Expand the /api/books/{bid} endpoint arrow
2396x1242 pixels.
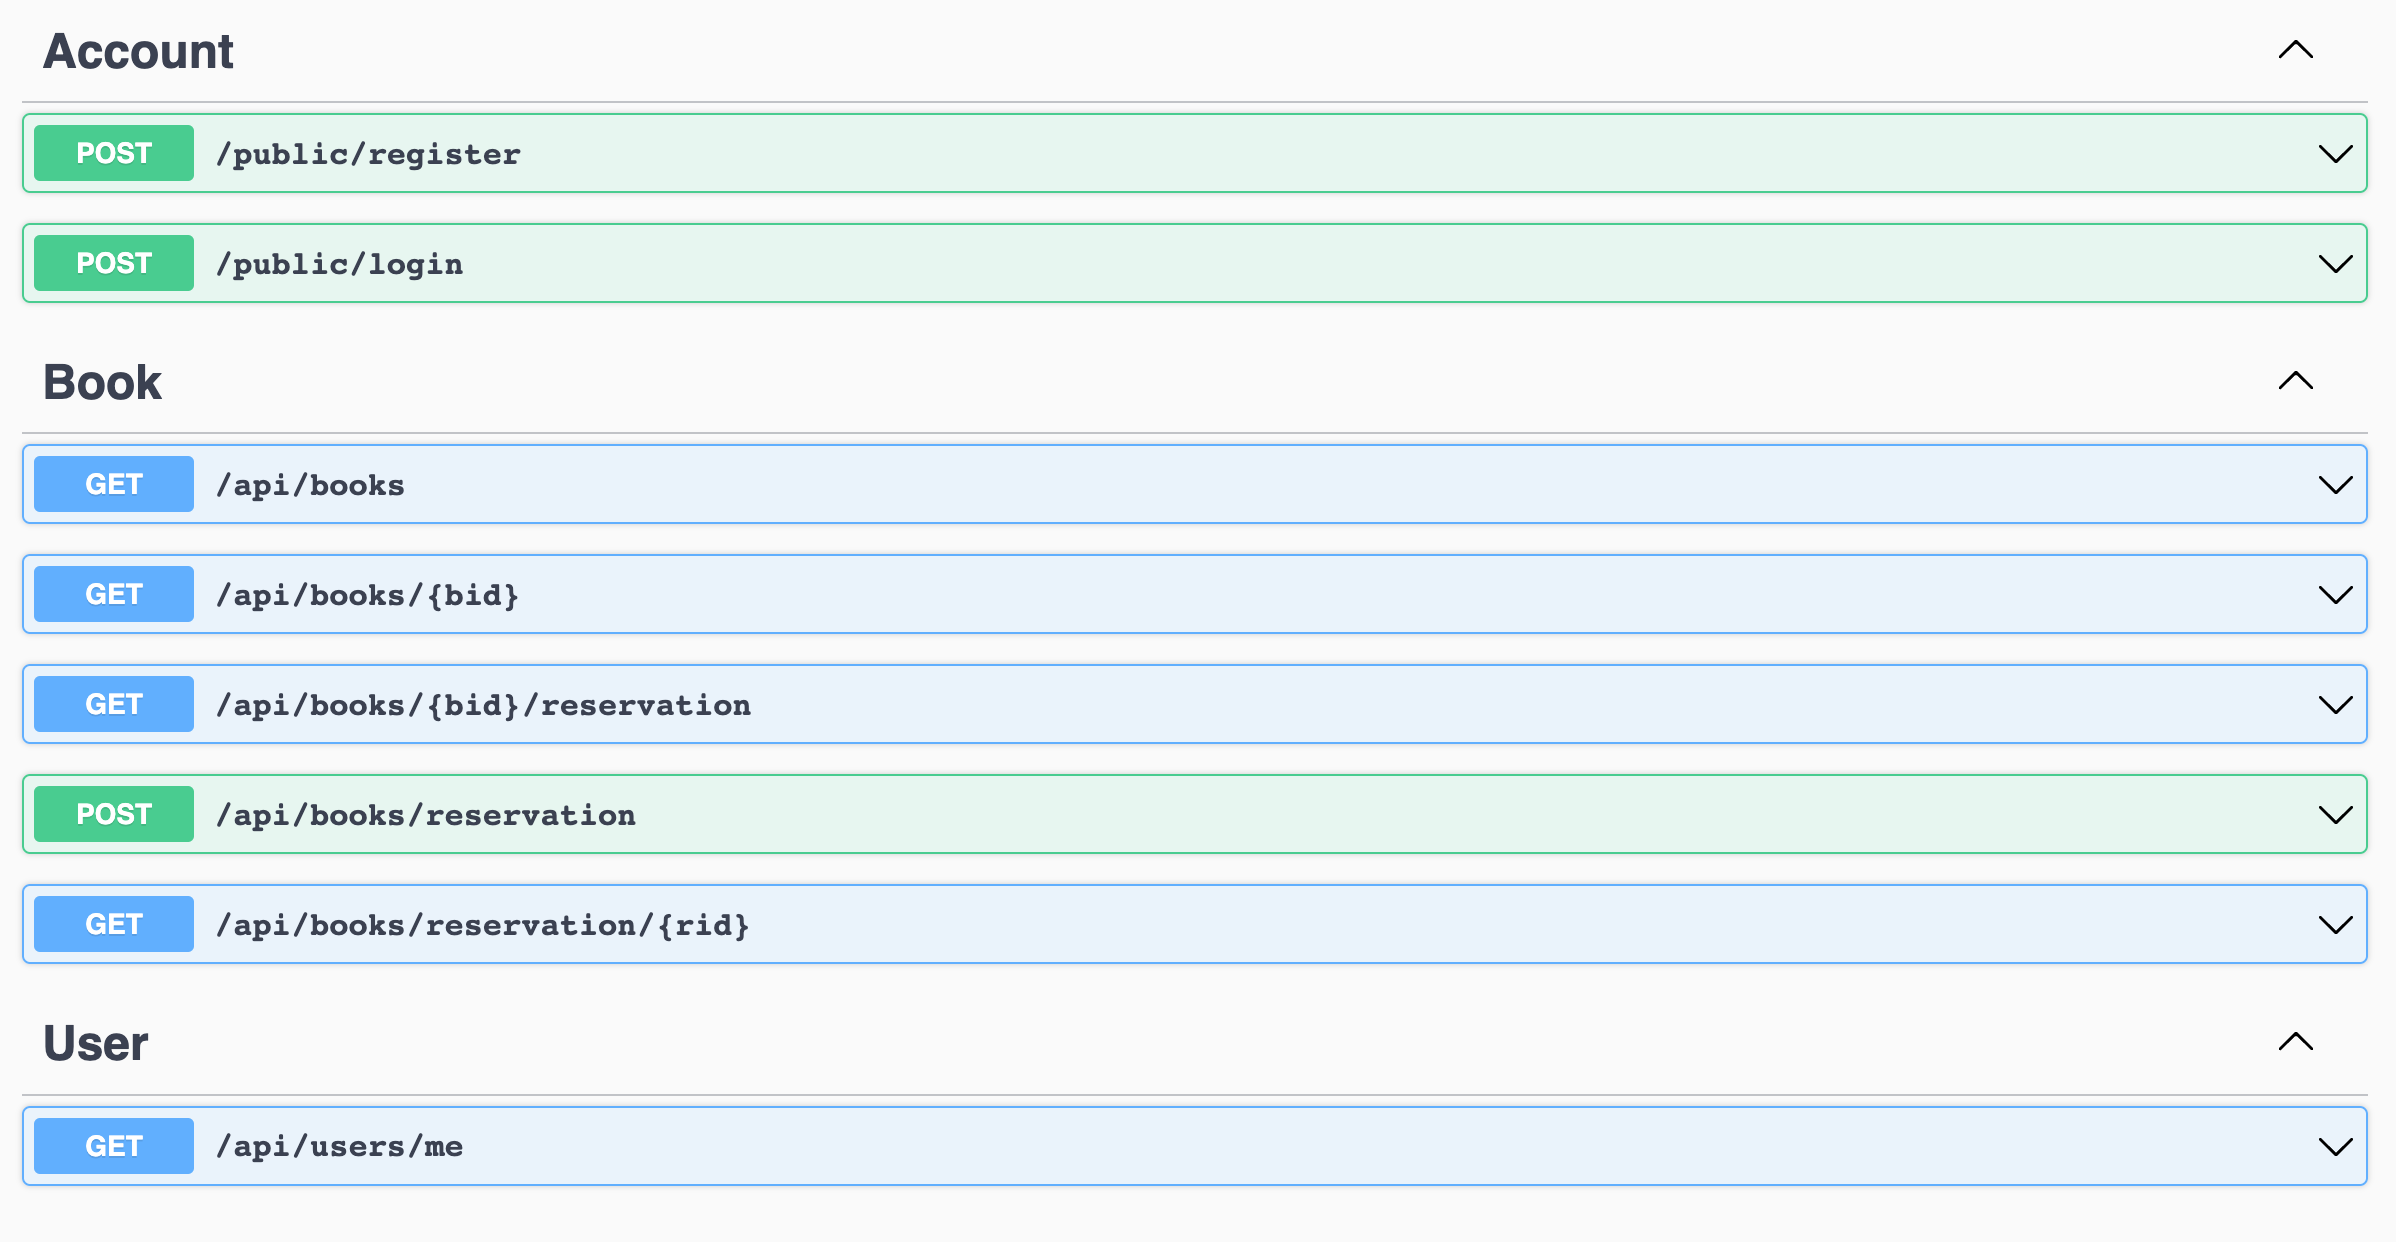2335,595
